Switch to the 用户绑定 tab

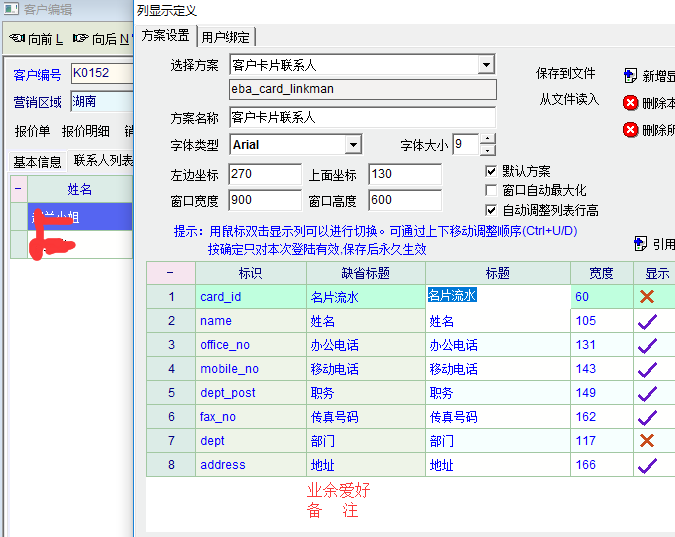click(x=226, y=37)
